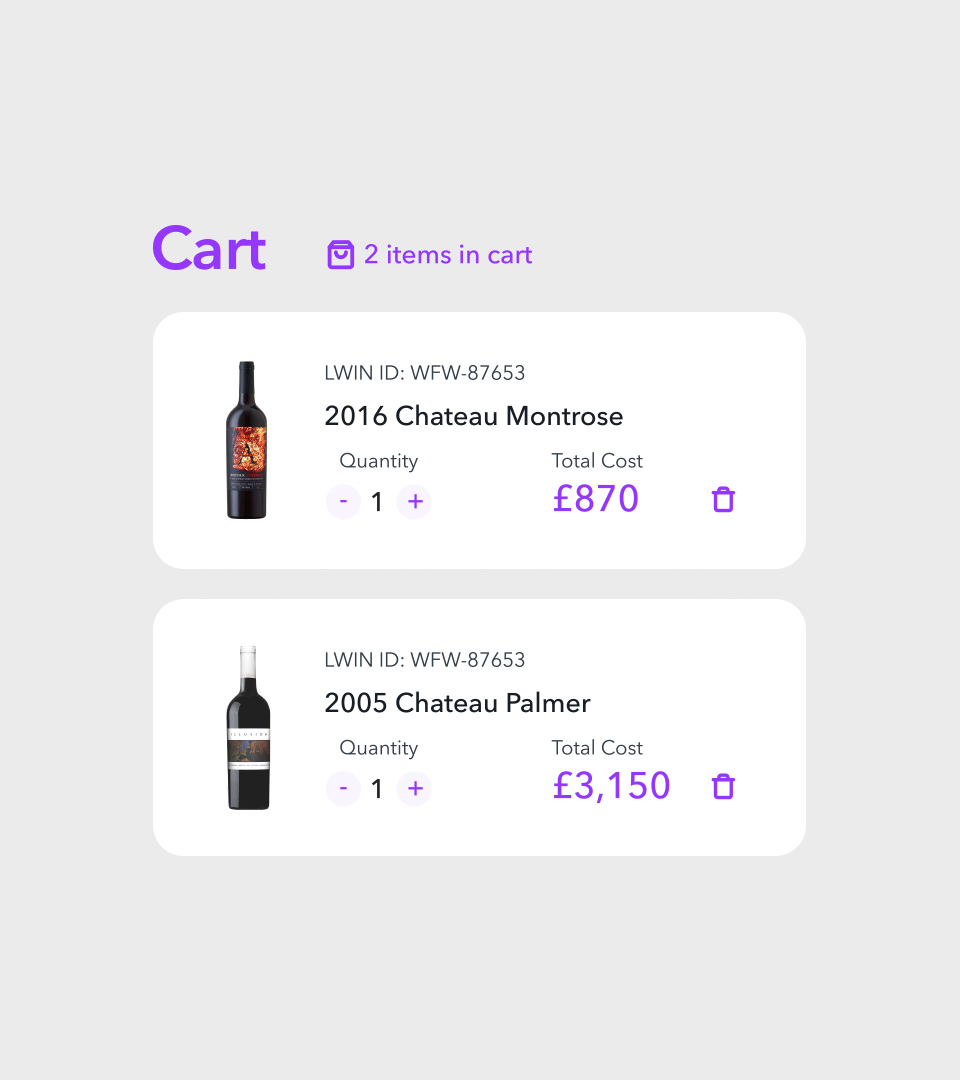Select the £870 total cost amount
Image resolution: width=960 pixels, height=1080 pixels.
pyautogui.click(x=595, y=498)
